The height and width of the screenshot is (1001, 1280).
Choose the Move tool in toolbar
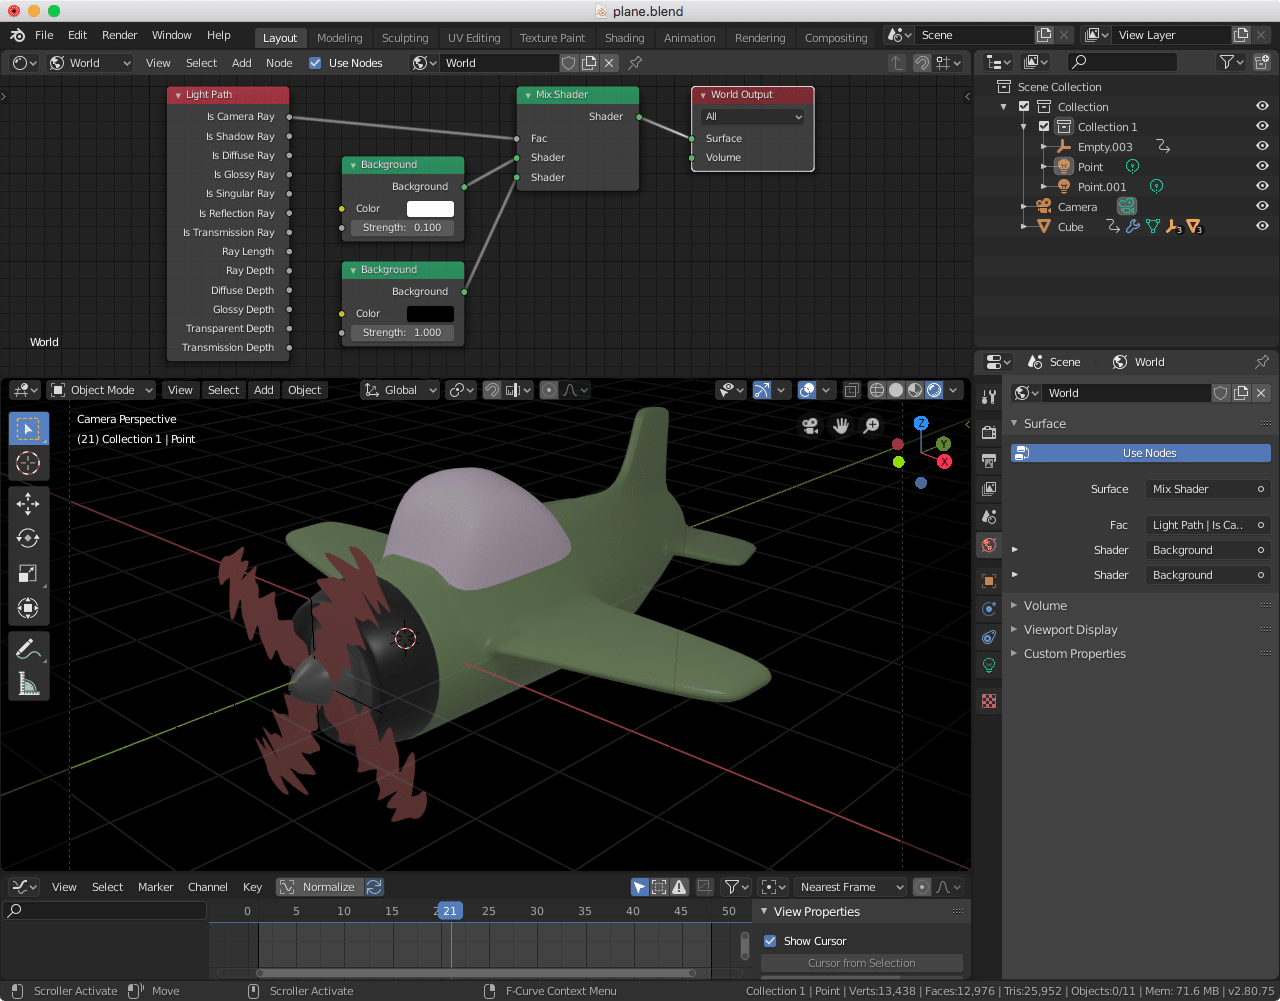[x=28, y=503]
